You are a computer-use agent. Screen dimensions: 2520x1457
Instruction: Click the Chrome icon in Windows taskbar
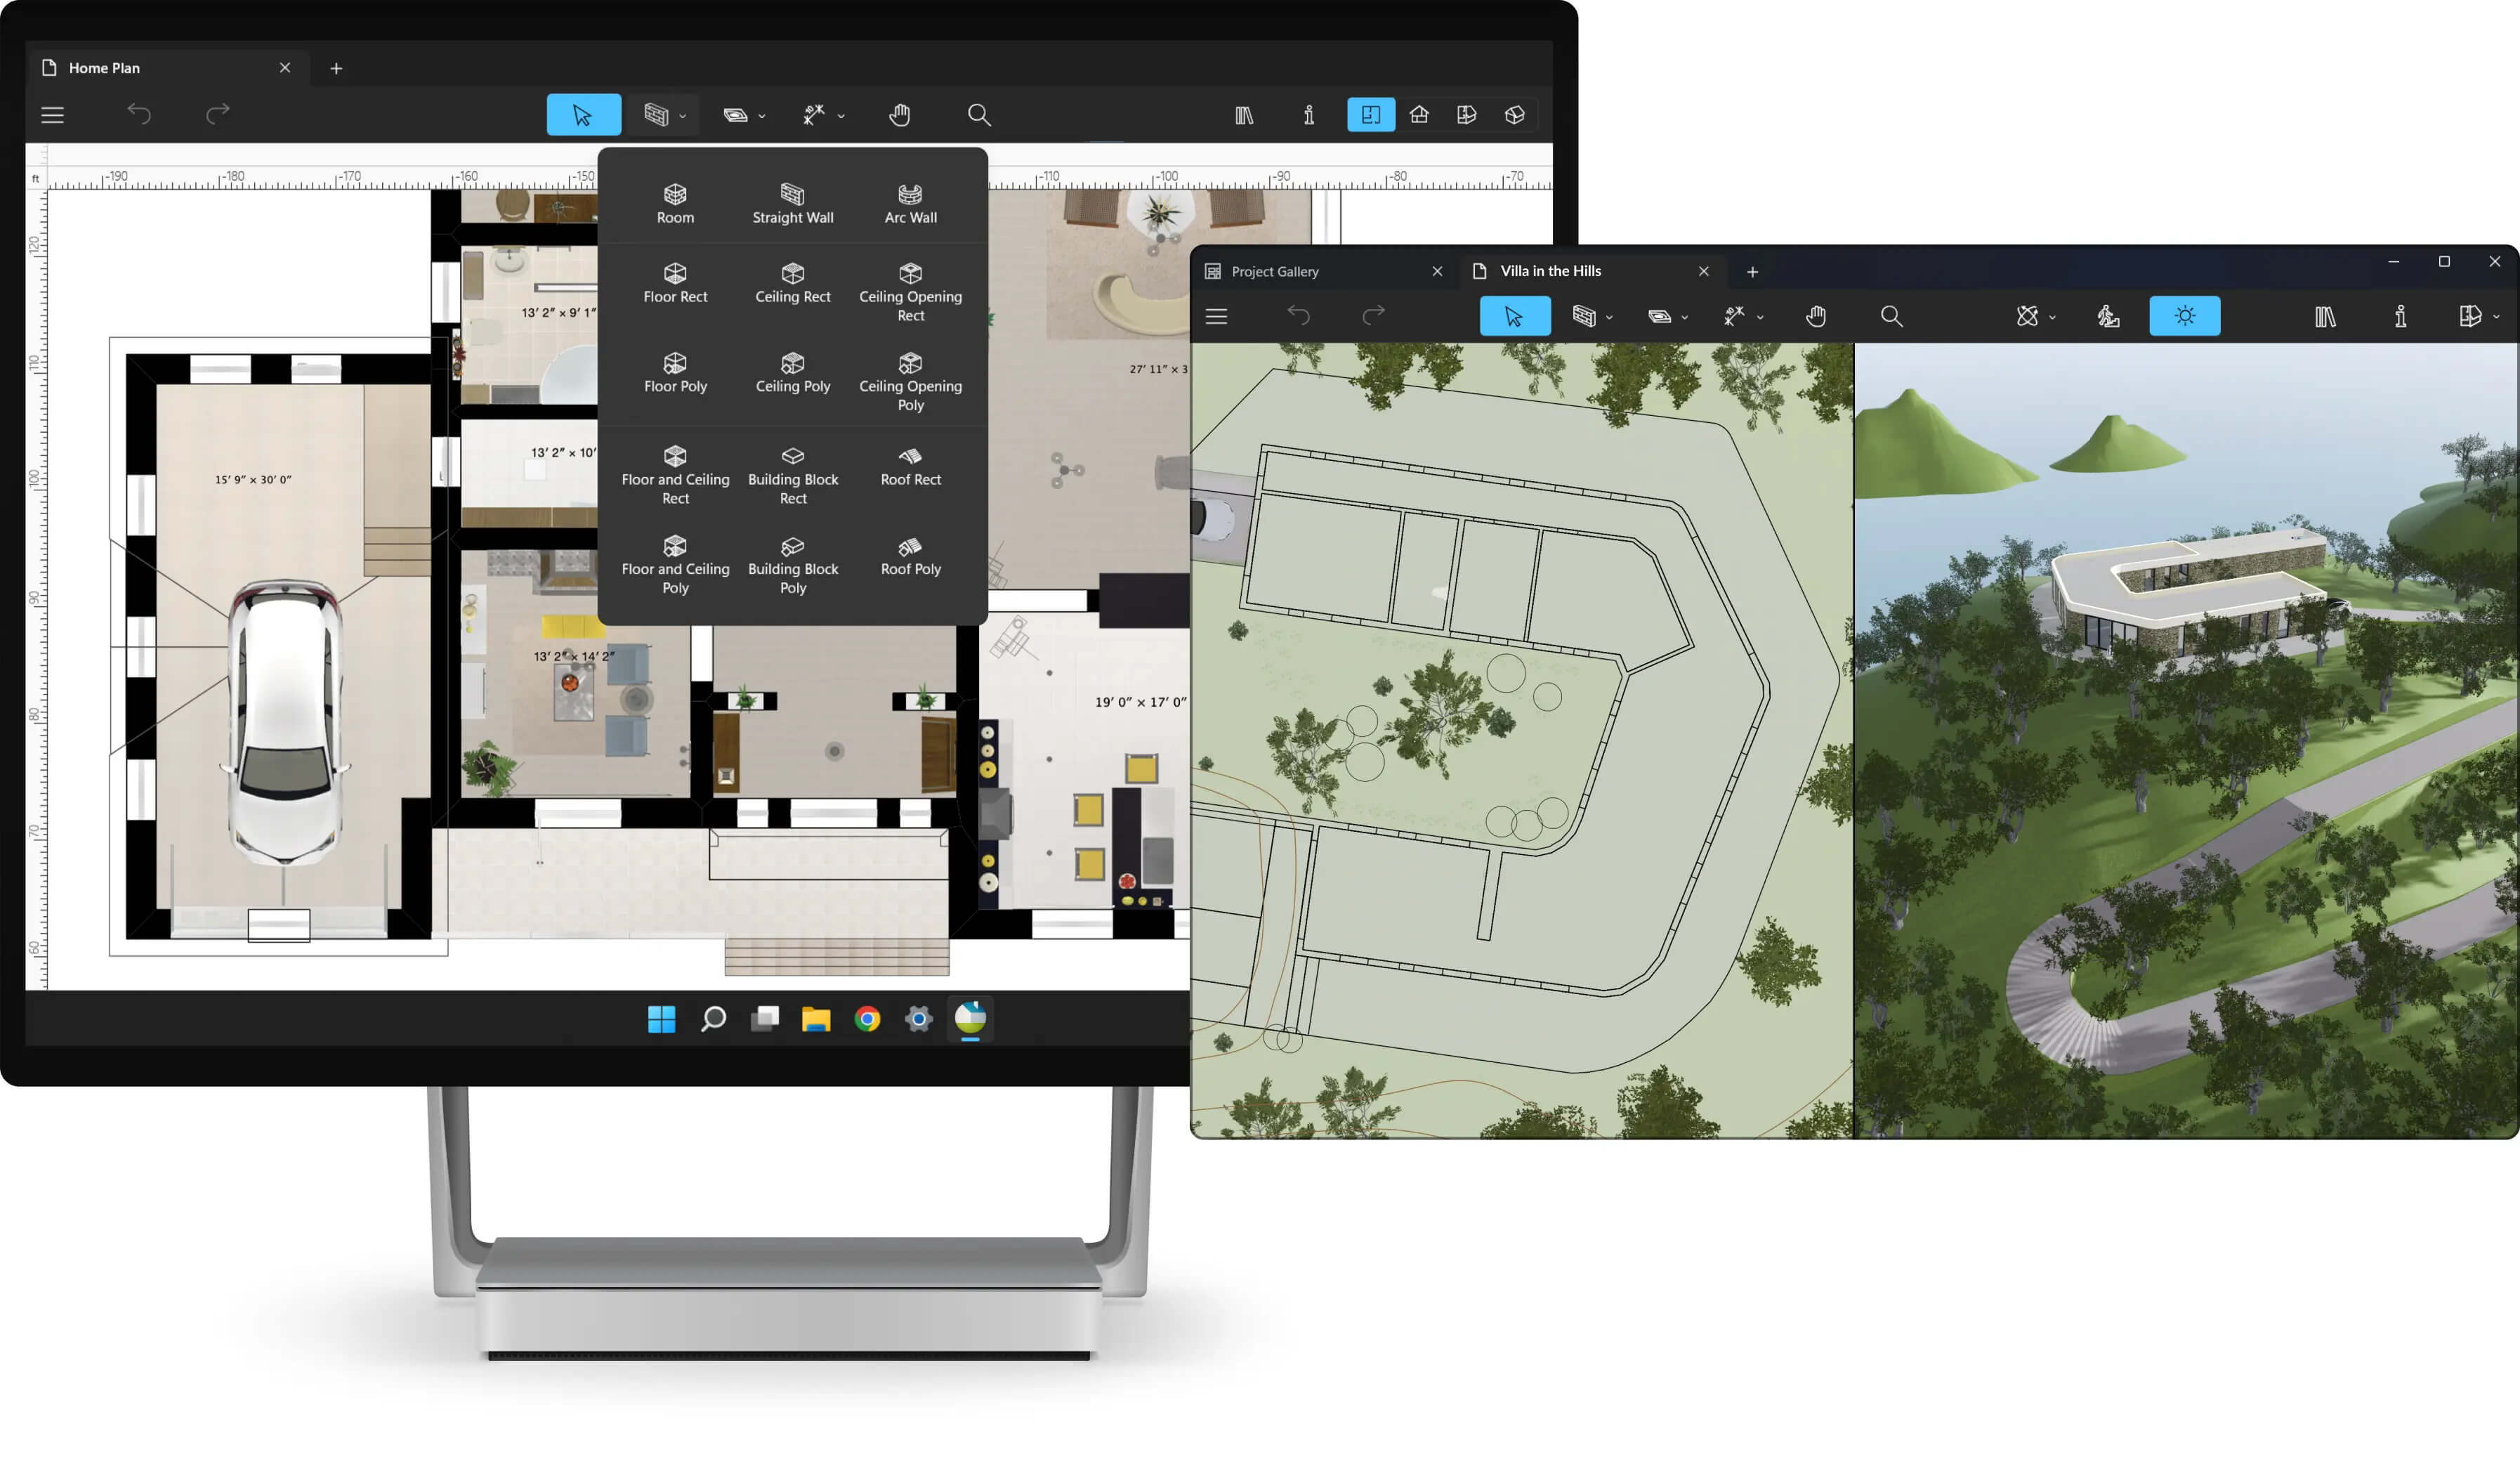[x=867, y=1018]
